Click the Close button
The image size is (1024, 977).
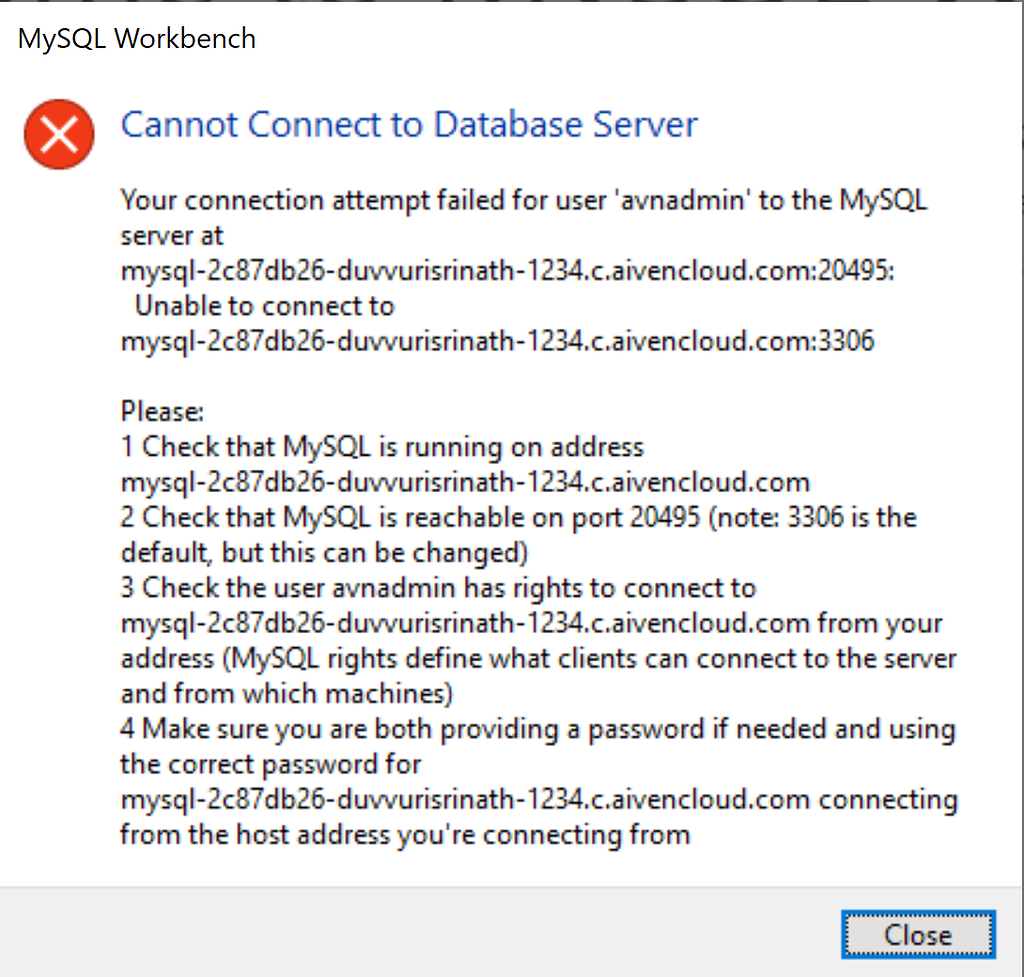(918, 935)
